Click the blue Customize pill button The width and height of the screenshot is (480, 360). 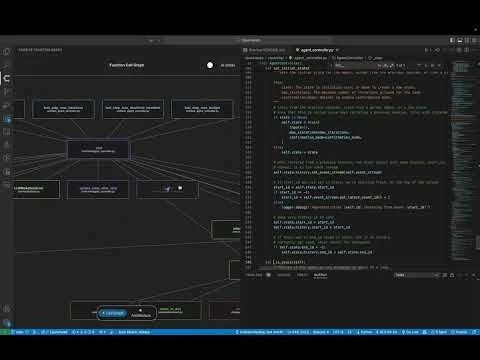click(x=113, y=313)
